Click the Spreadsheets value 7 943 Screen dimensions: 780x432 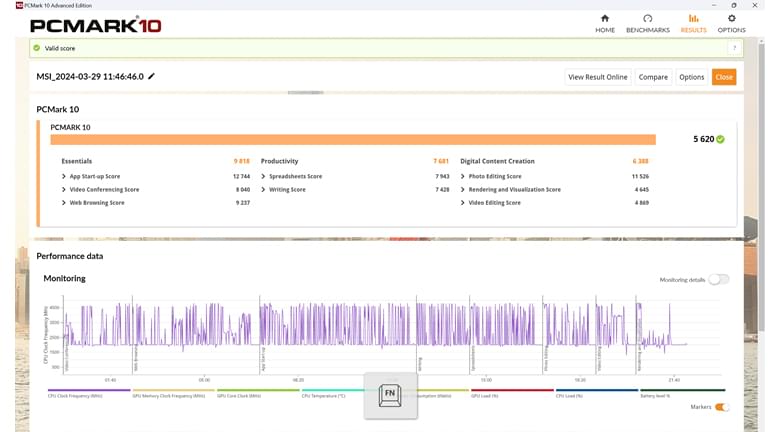[442, 176]
